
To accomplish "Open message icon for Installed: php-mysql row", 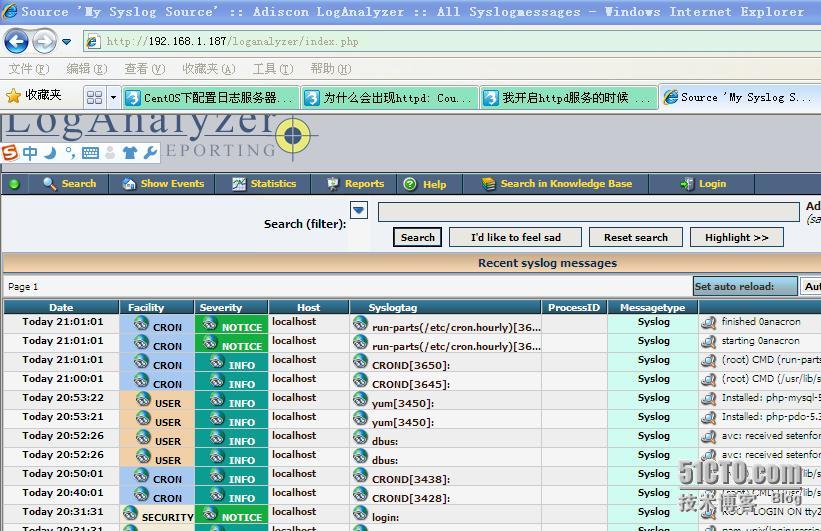I will (709, 399).
